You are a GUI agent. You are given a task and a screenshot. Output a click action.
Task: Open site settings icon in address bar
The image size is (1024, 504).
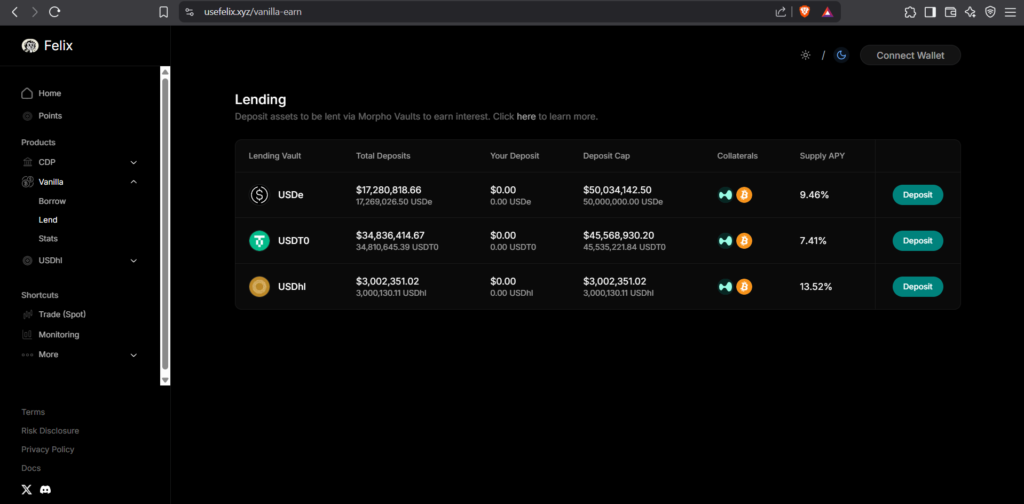tap(190, 12)
